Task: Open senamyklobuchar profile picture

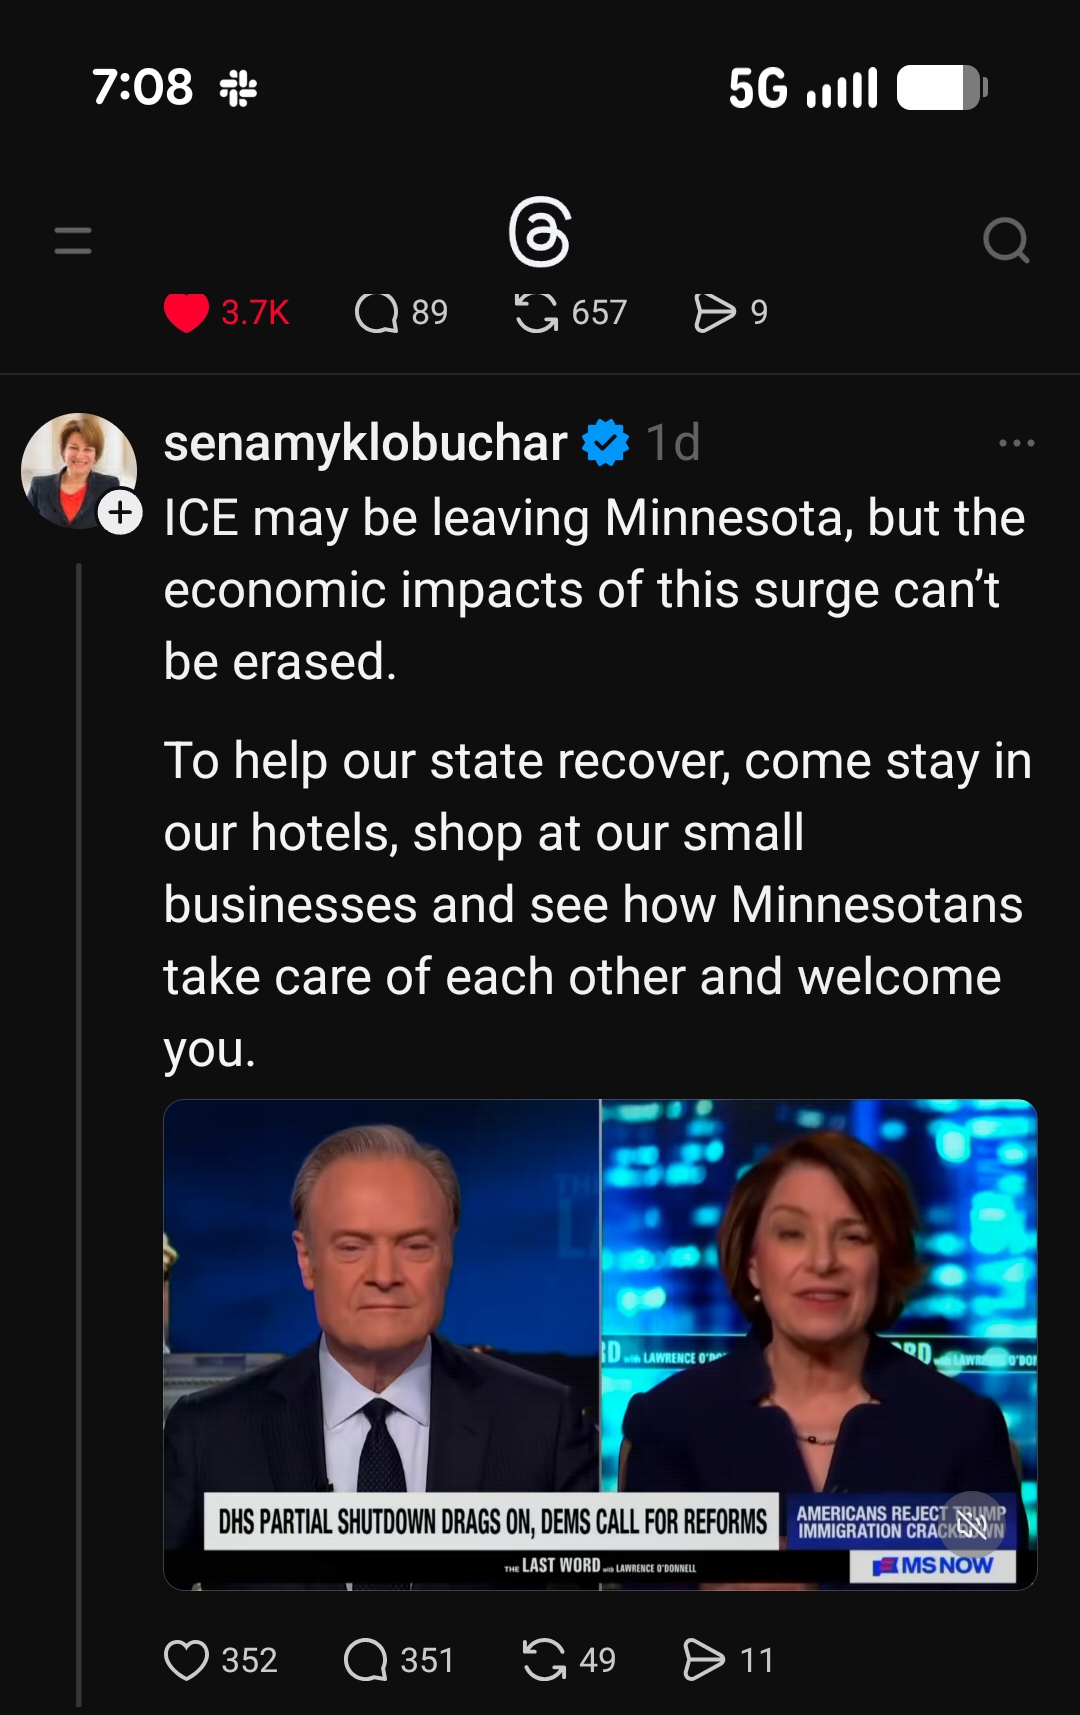Action: point(78,469)
